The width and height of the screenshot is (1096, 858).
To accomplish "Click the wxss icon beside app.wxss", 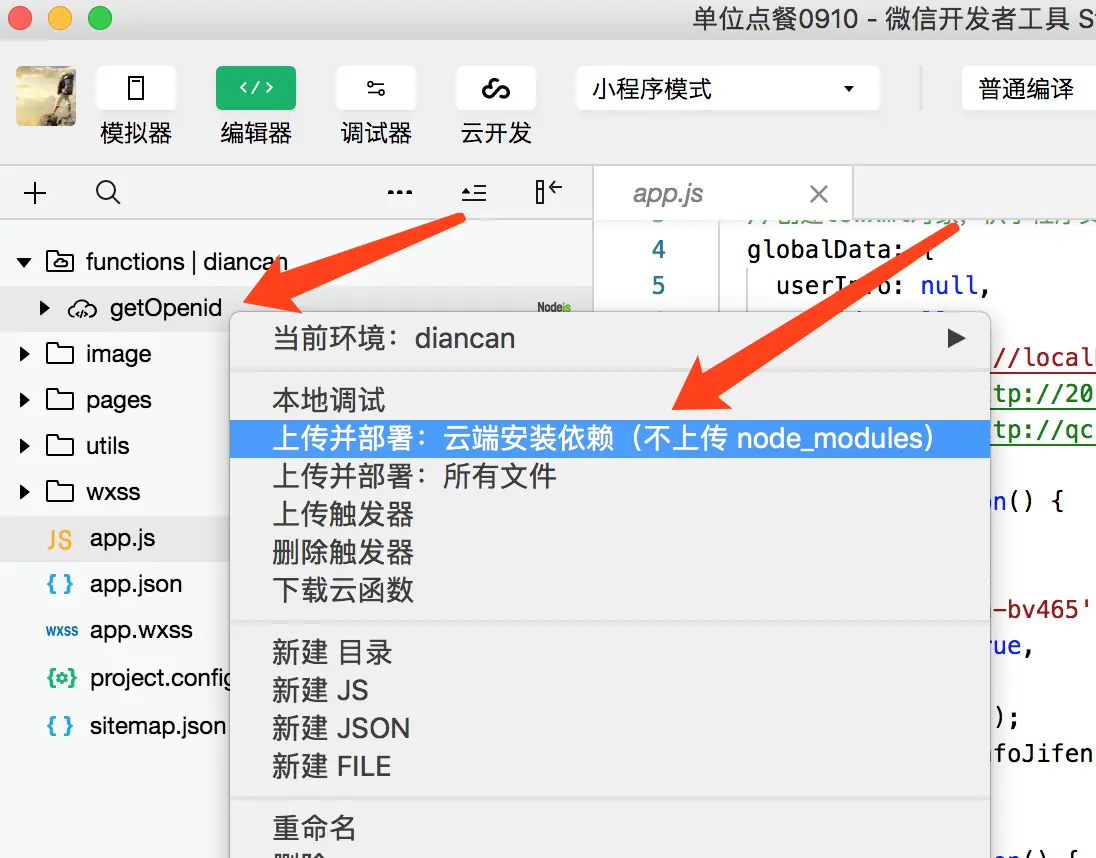I will [x=62, y=630].
